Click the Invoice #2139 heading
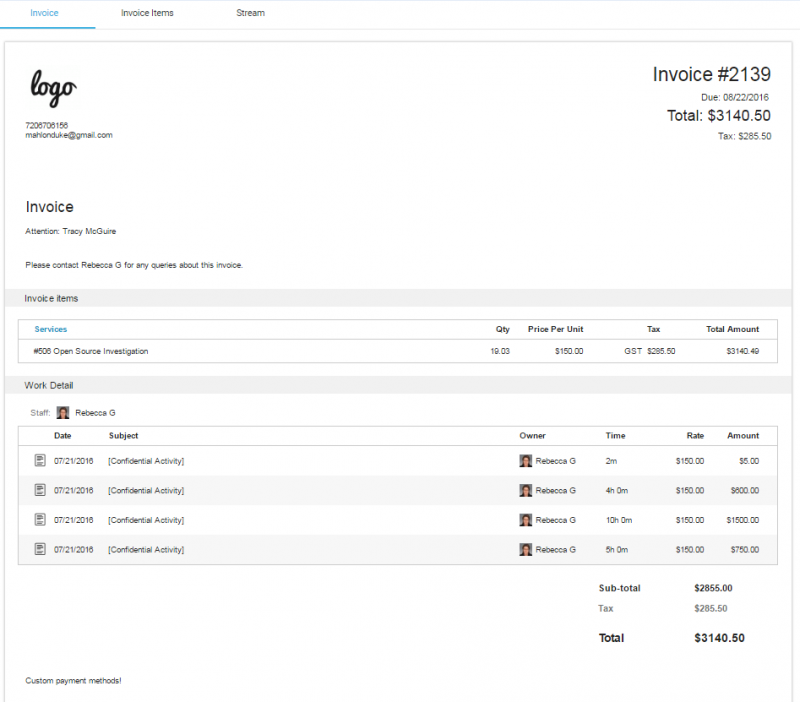 tap(711, 75)
